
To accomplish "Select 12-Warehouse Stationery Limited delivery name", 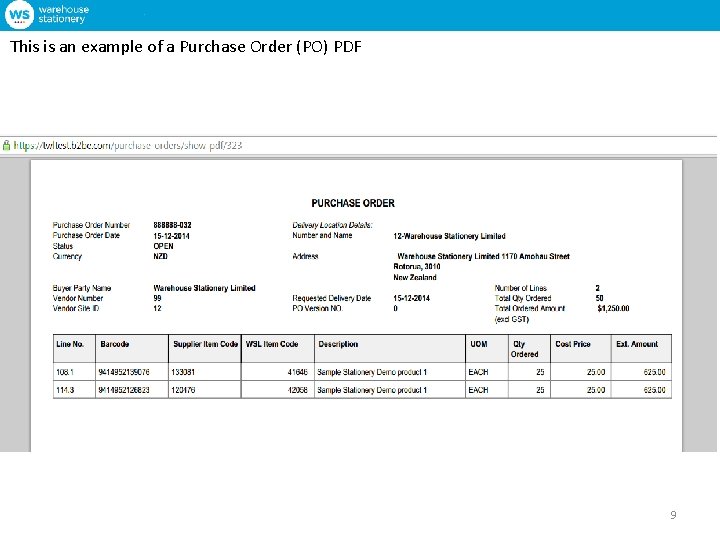I will (449, 236).
